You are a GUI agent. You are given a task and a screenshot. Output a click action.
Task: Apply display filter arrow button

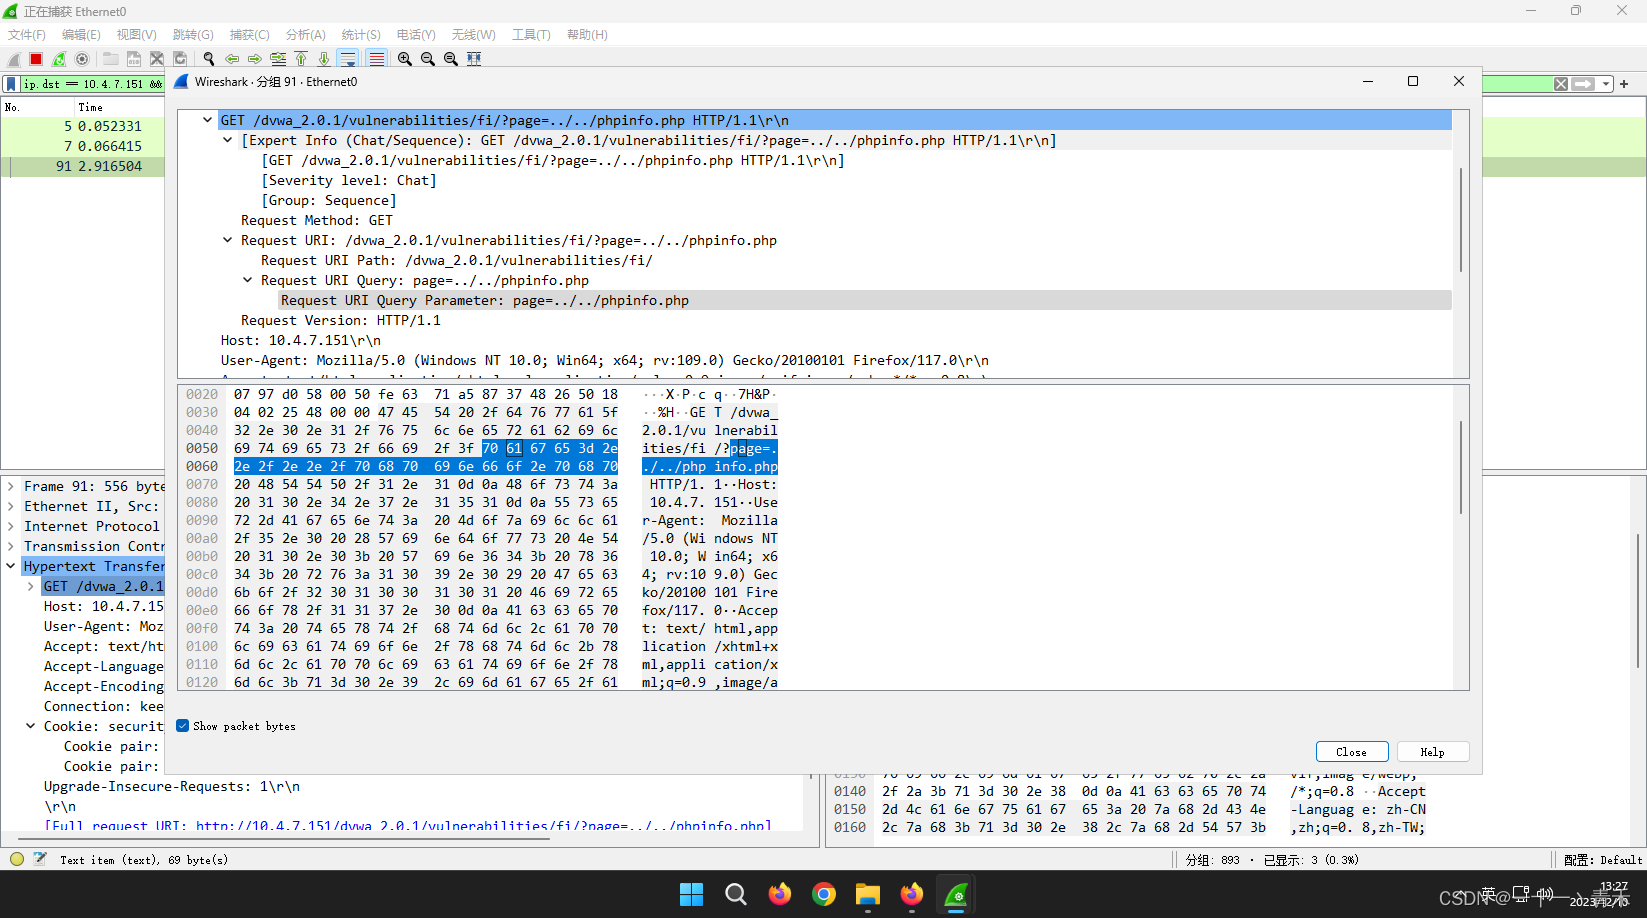(1583, 84)
